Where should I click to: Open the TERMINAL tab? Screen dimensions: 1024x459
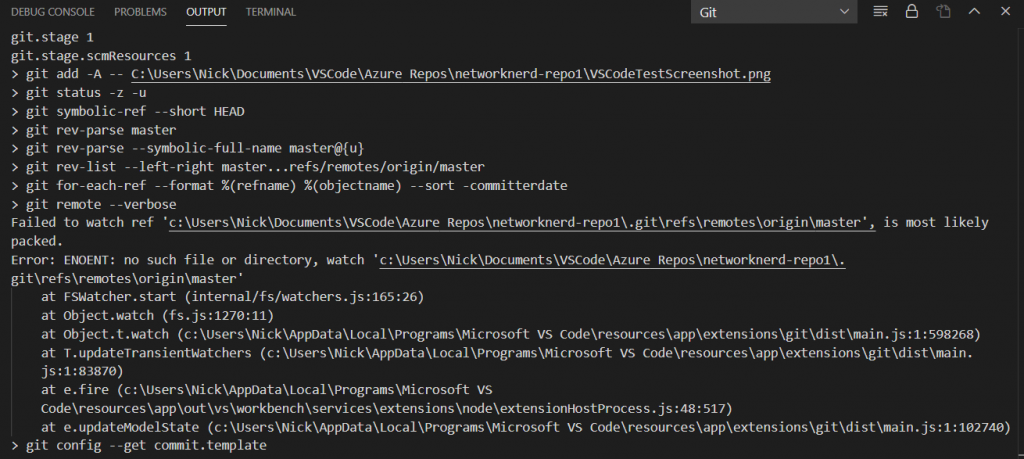270,12
